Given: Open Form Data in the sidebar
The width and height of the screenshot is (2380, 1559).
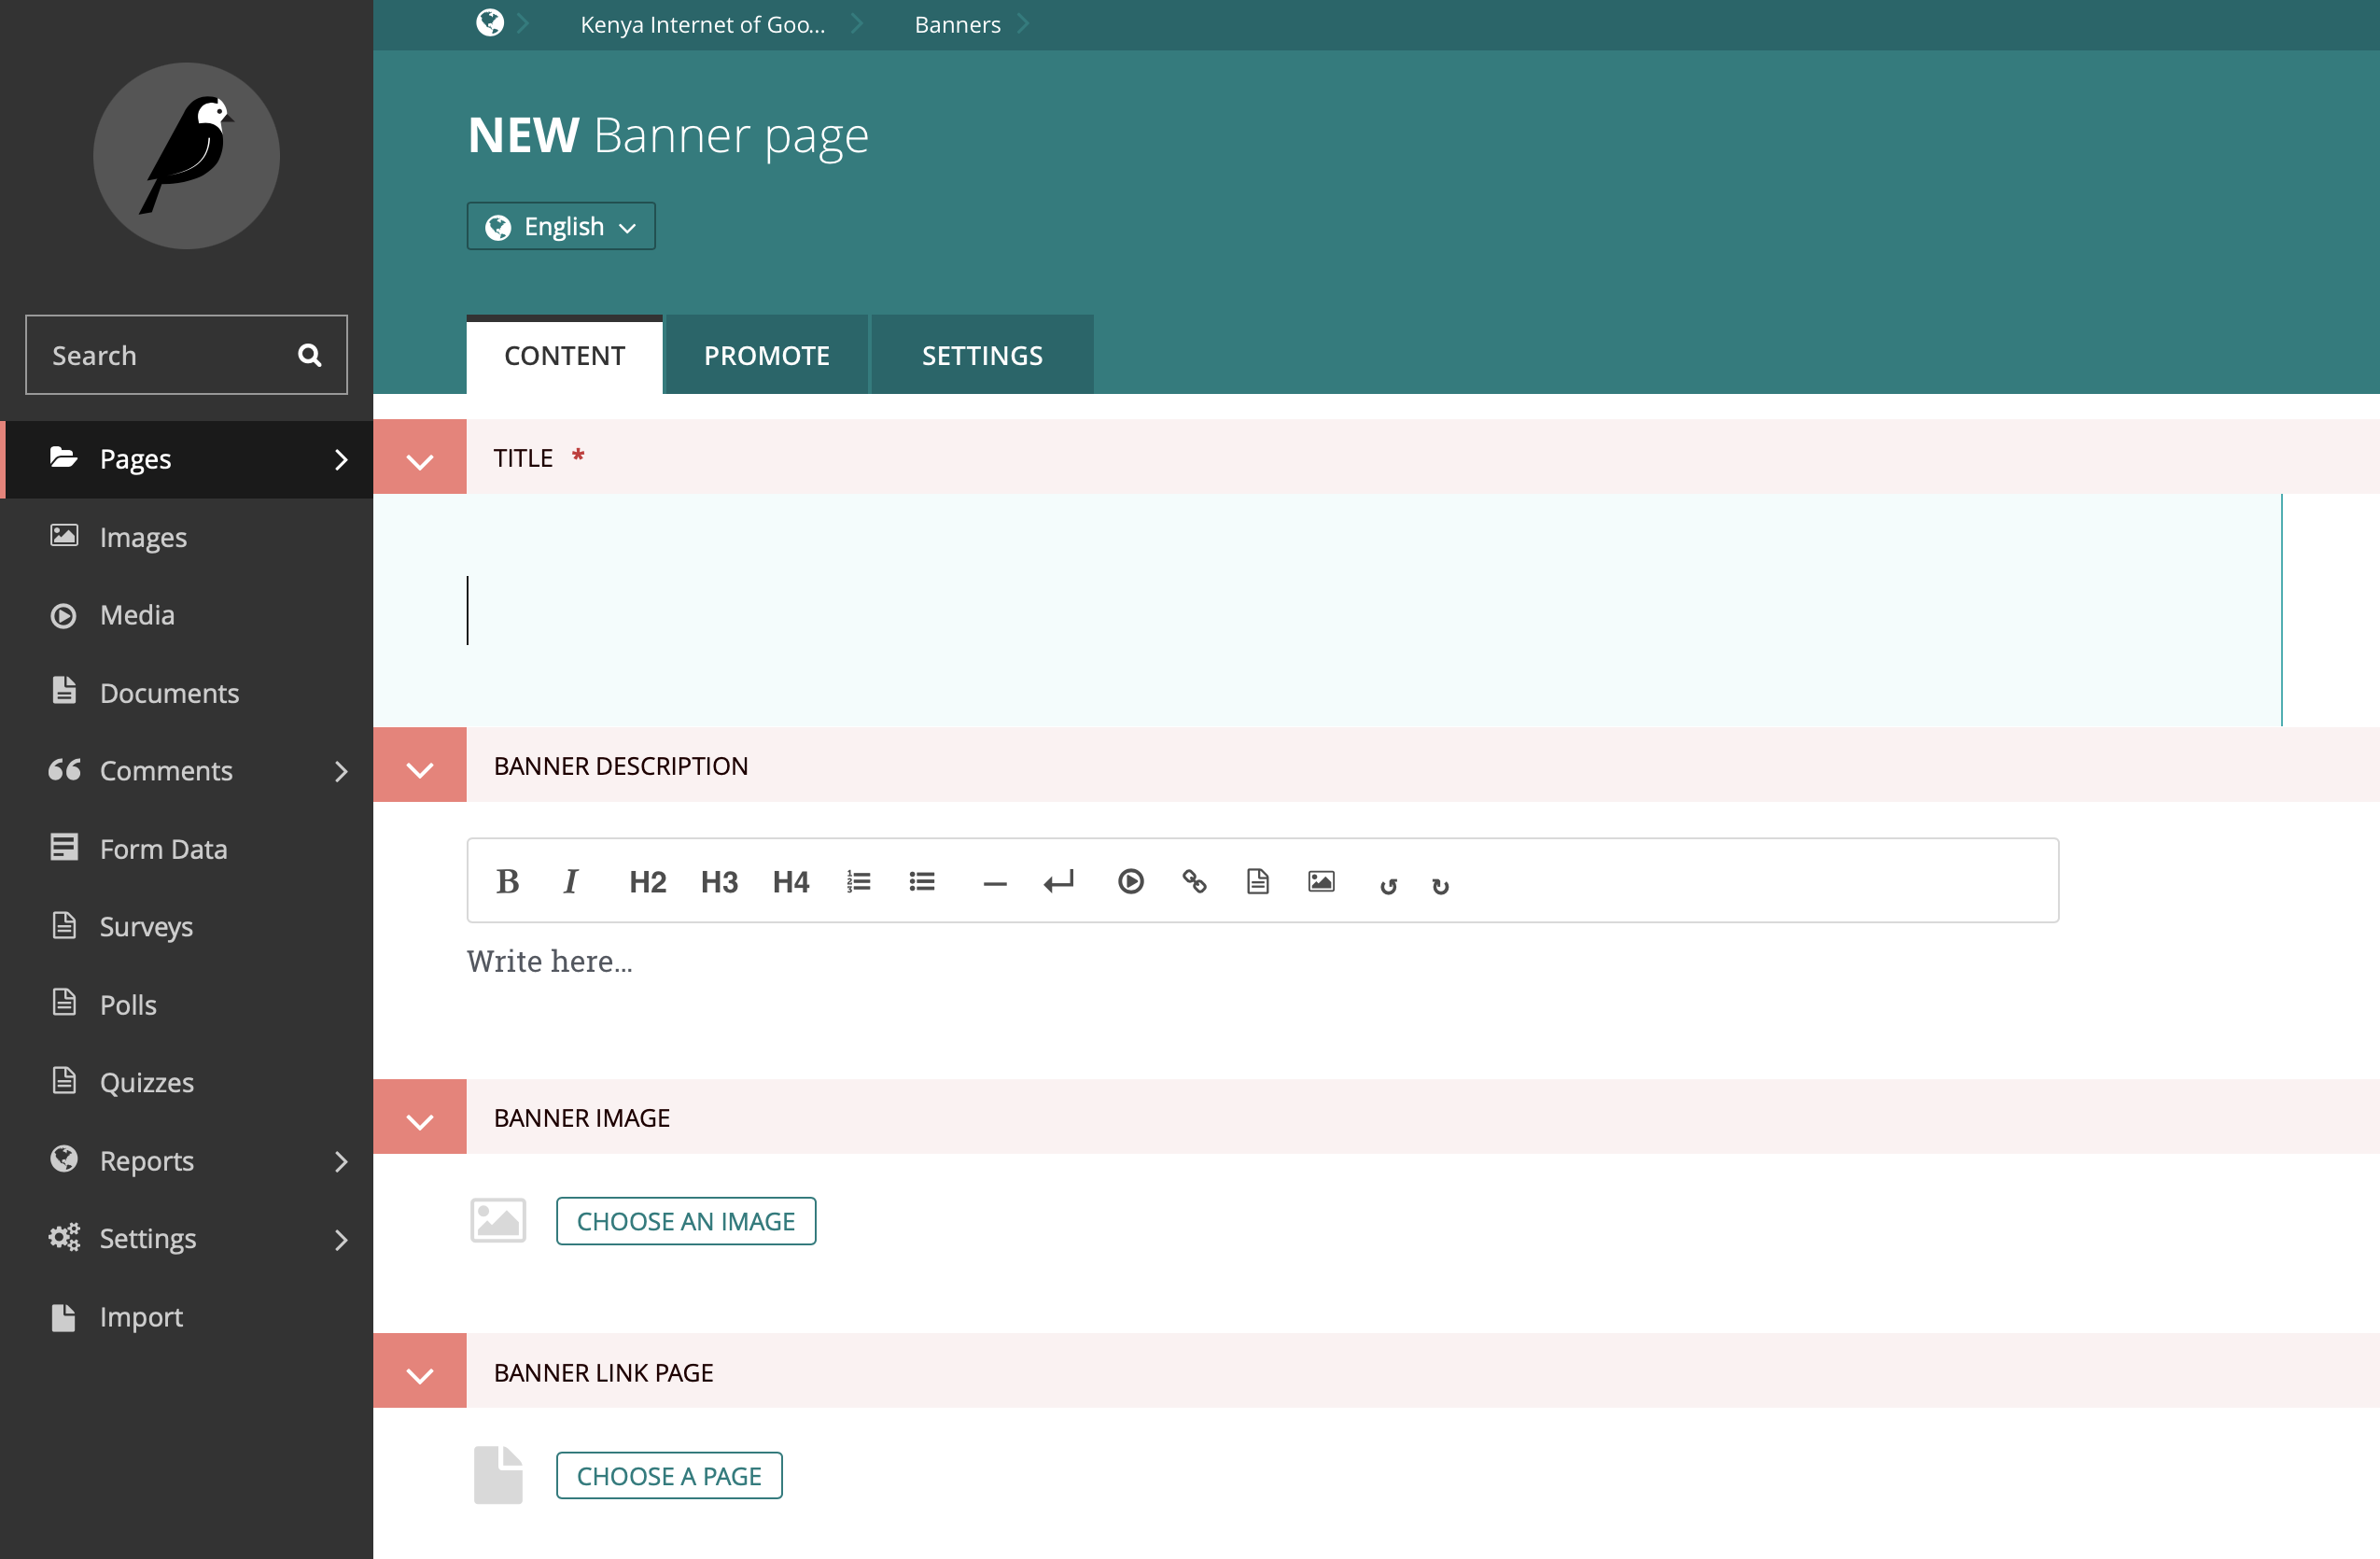Looking at the screenshot, I should click(187, 849).
